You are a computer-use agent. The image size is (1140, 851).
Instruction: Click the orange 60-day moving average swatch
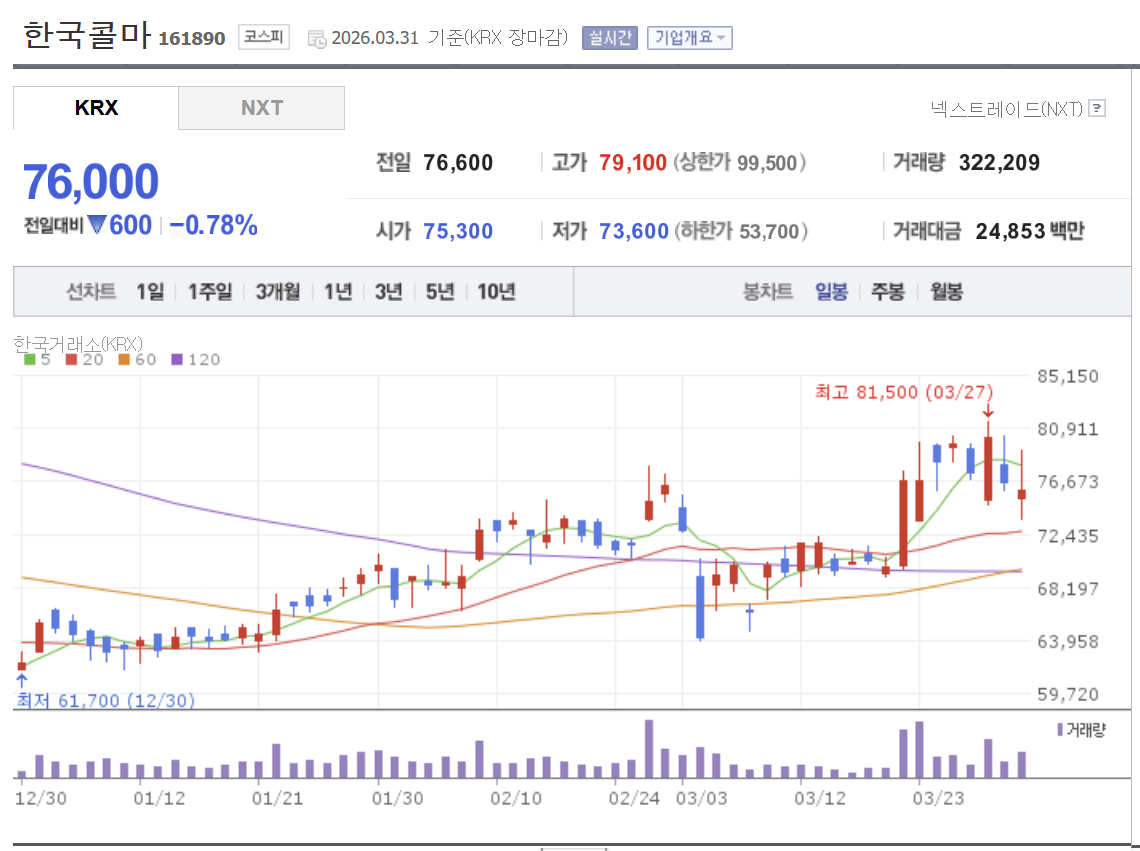coord(124,359)
